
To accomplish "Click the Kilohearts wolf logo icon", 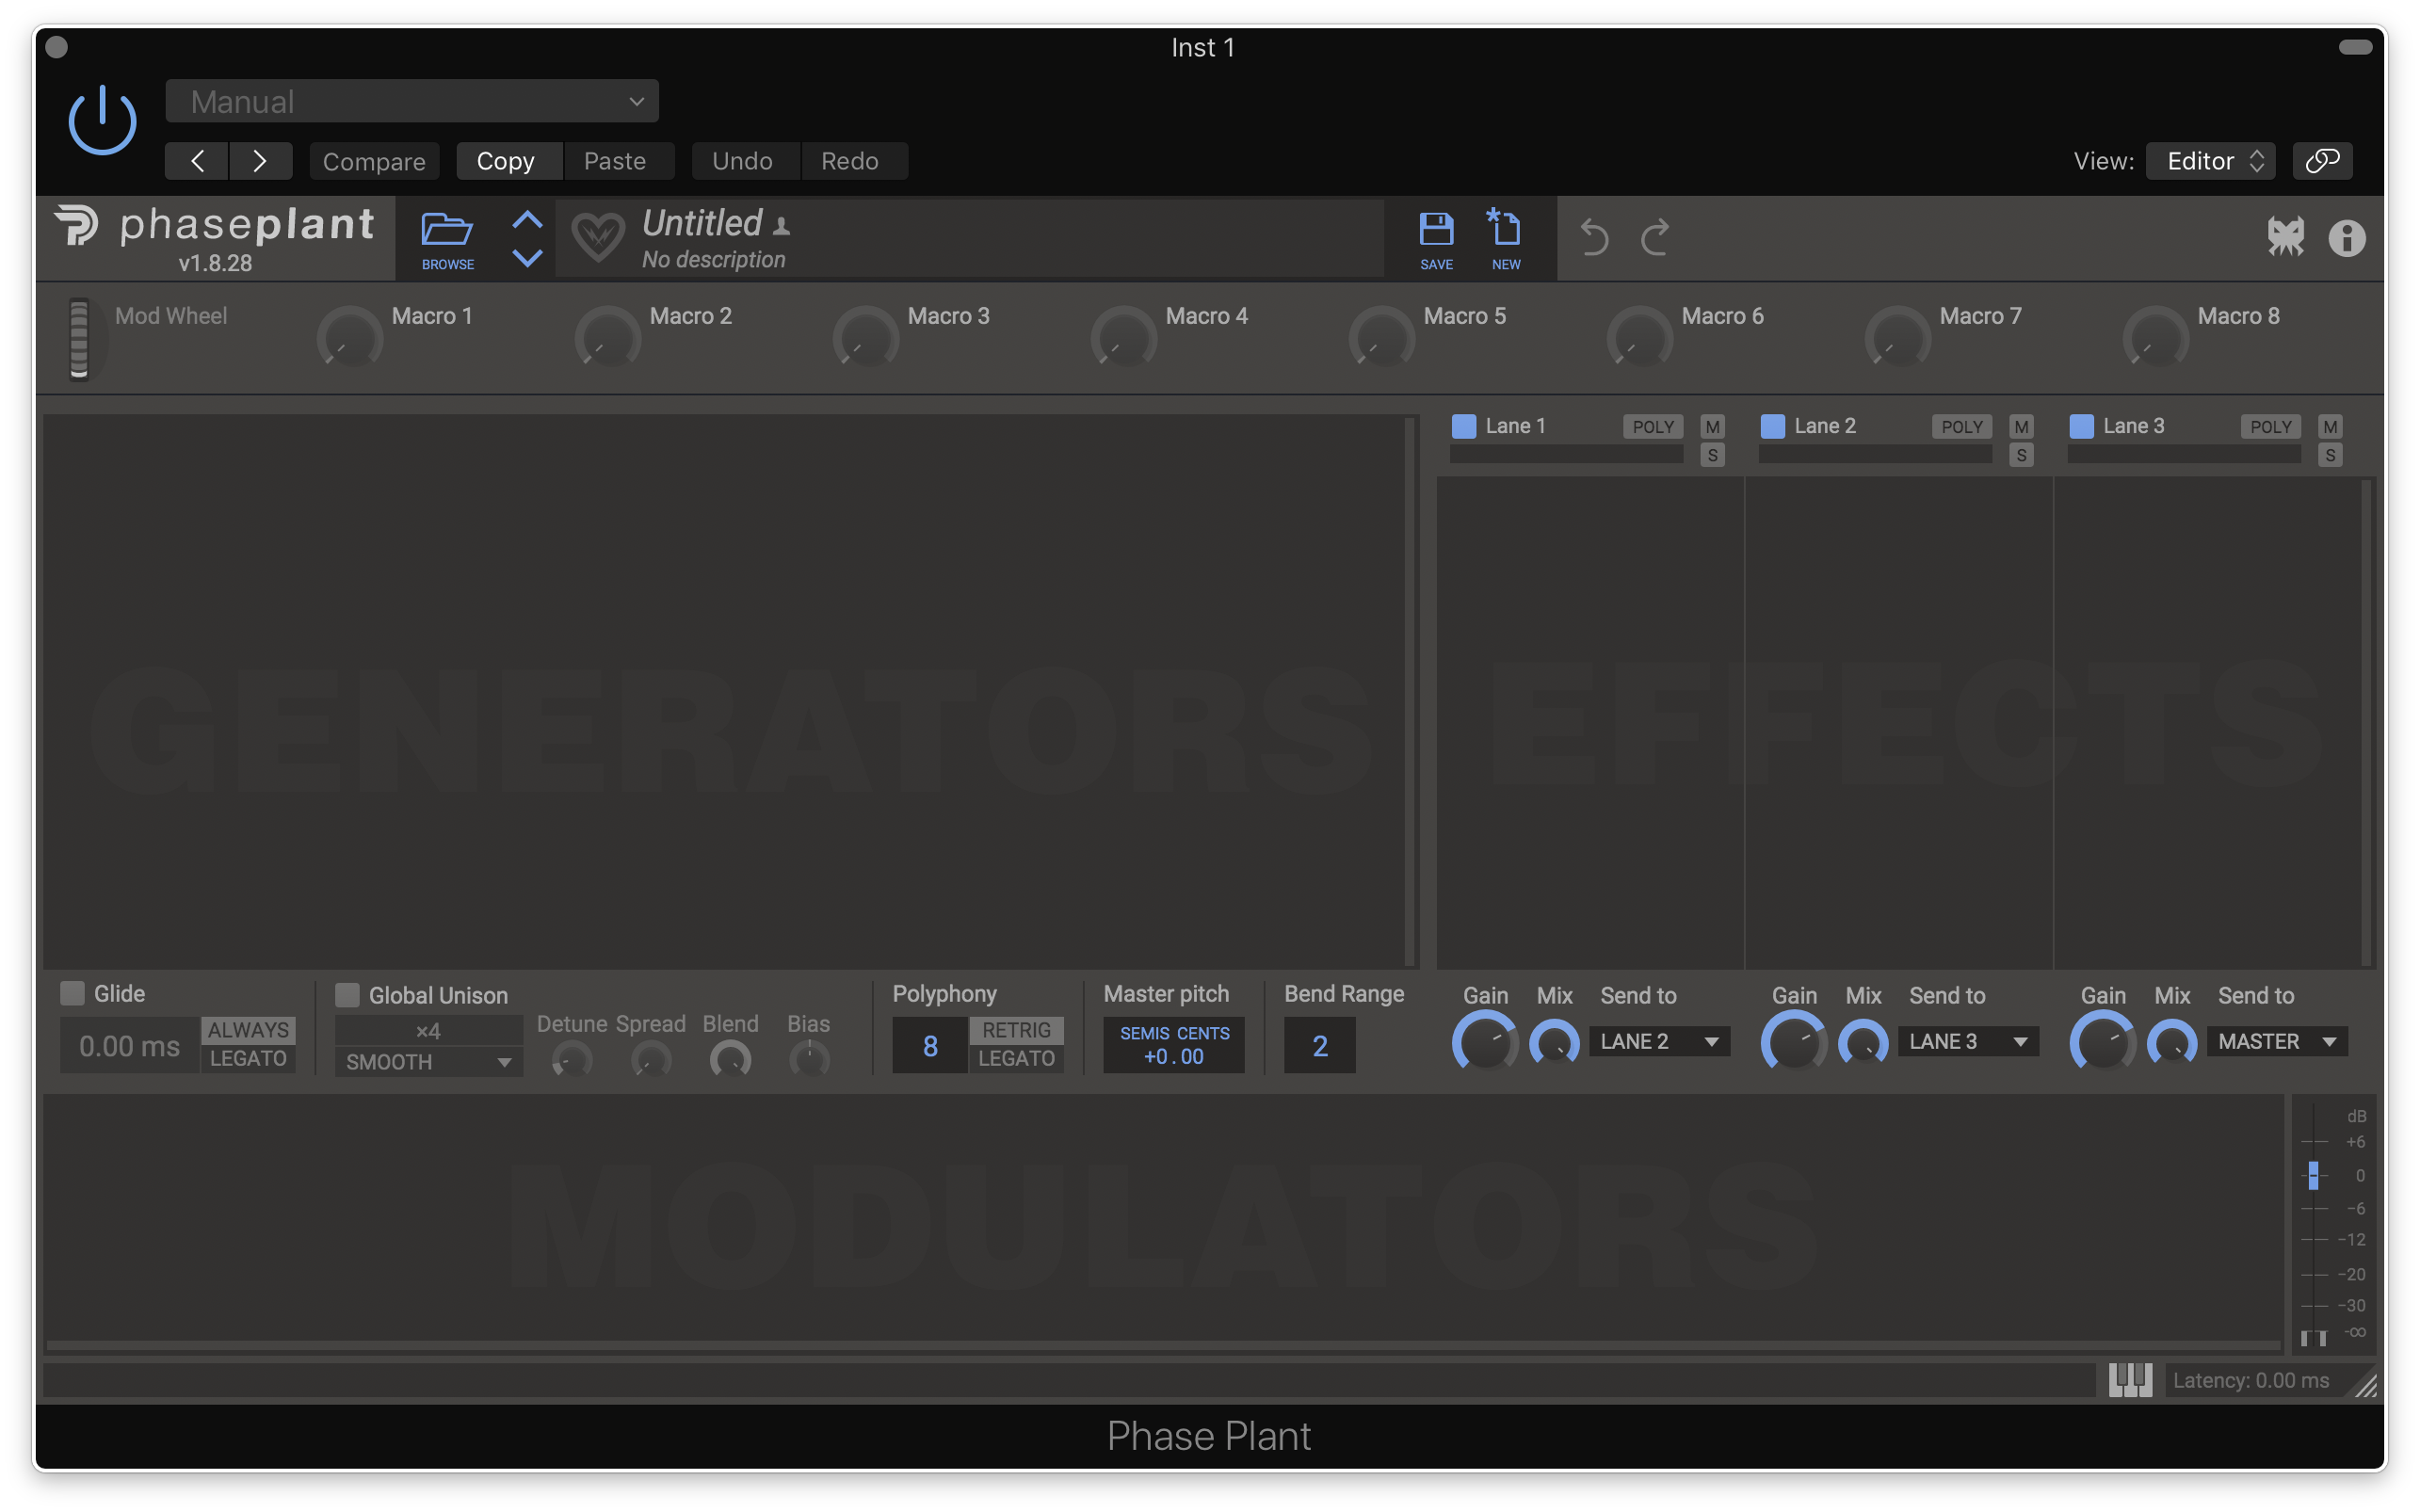I will pyautogui.click(x=2285, y=238).
